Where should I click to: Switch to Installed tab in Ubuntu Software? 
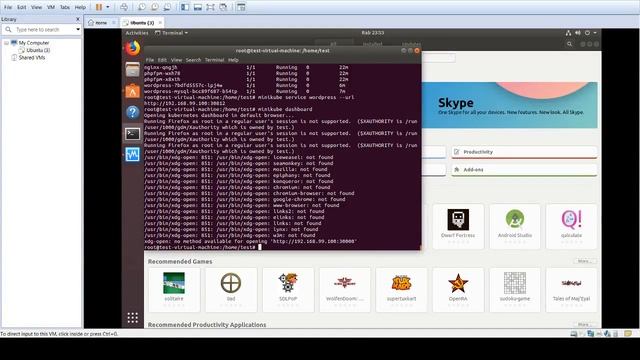[373, 44]
